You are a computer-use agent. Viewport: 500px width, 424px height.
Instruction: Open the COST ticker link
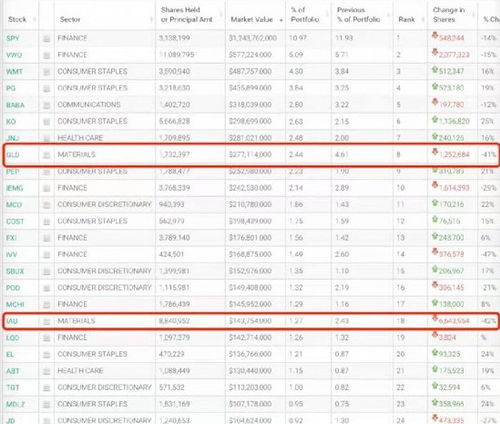[x=15, y=221]
